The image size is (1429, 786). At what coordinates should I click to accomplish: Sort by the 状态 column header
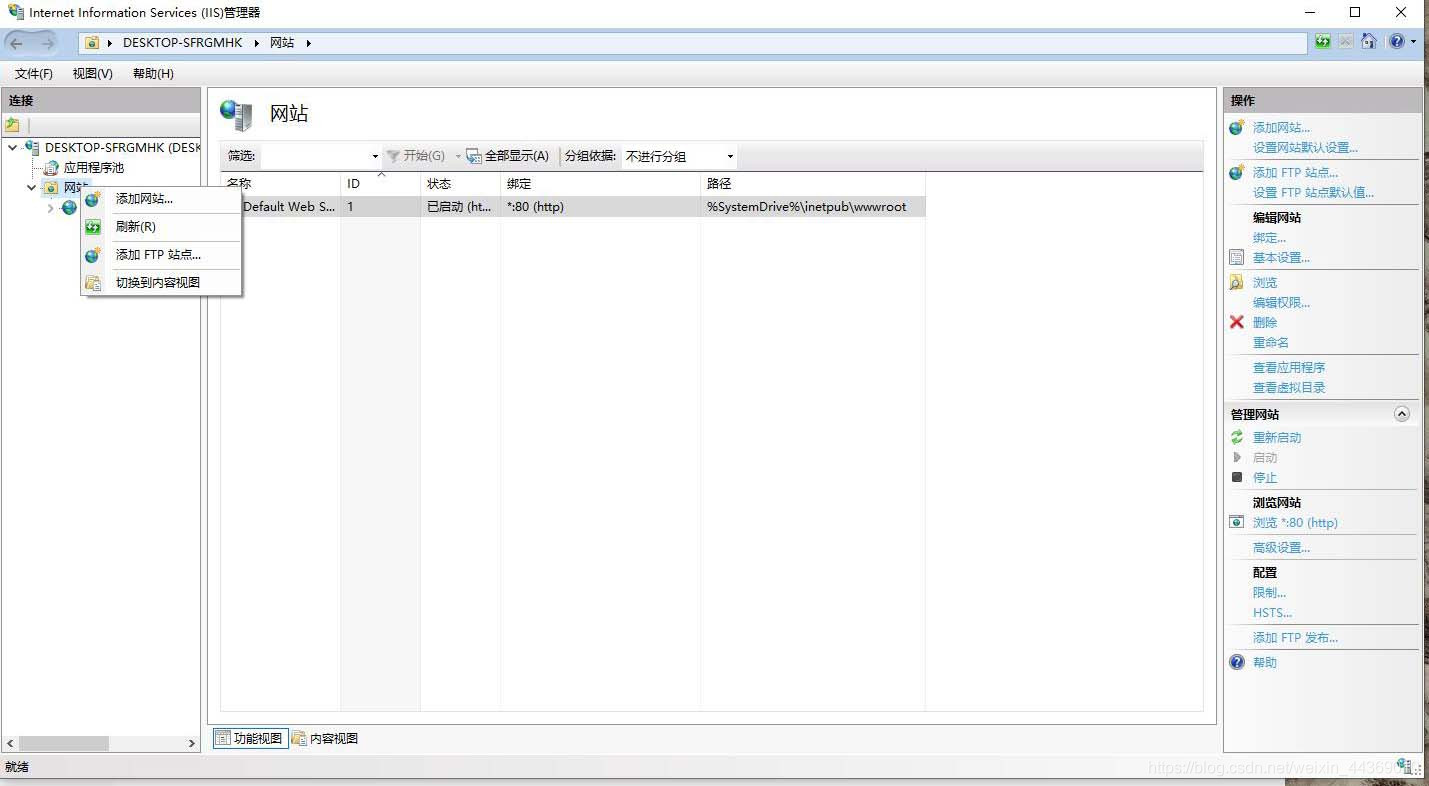pyautogui.click(x=460, y=184)
